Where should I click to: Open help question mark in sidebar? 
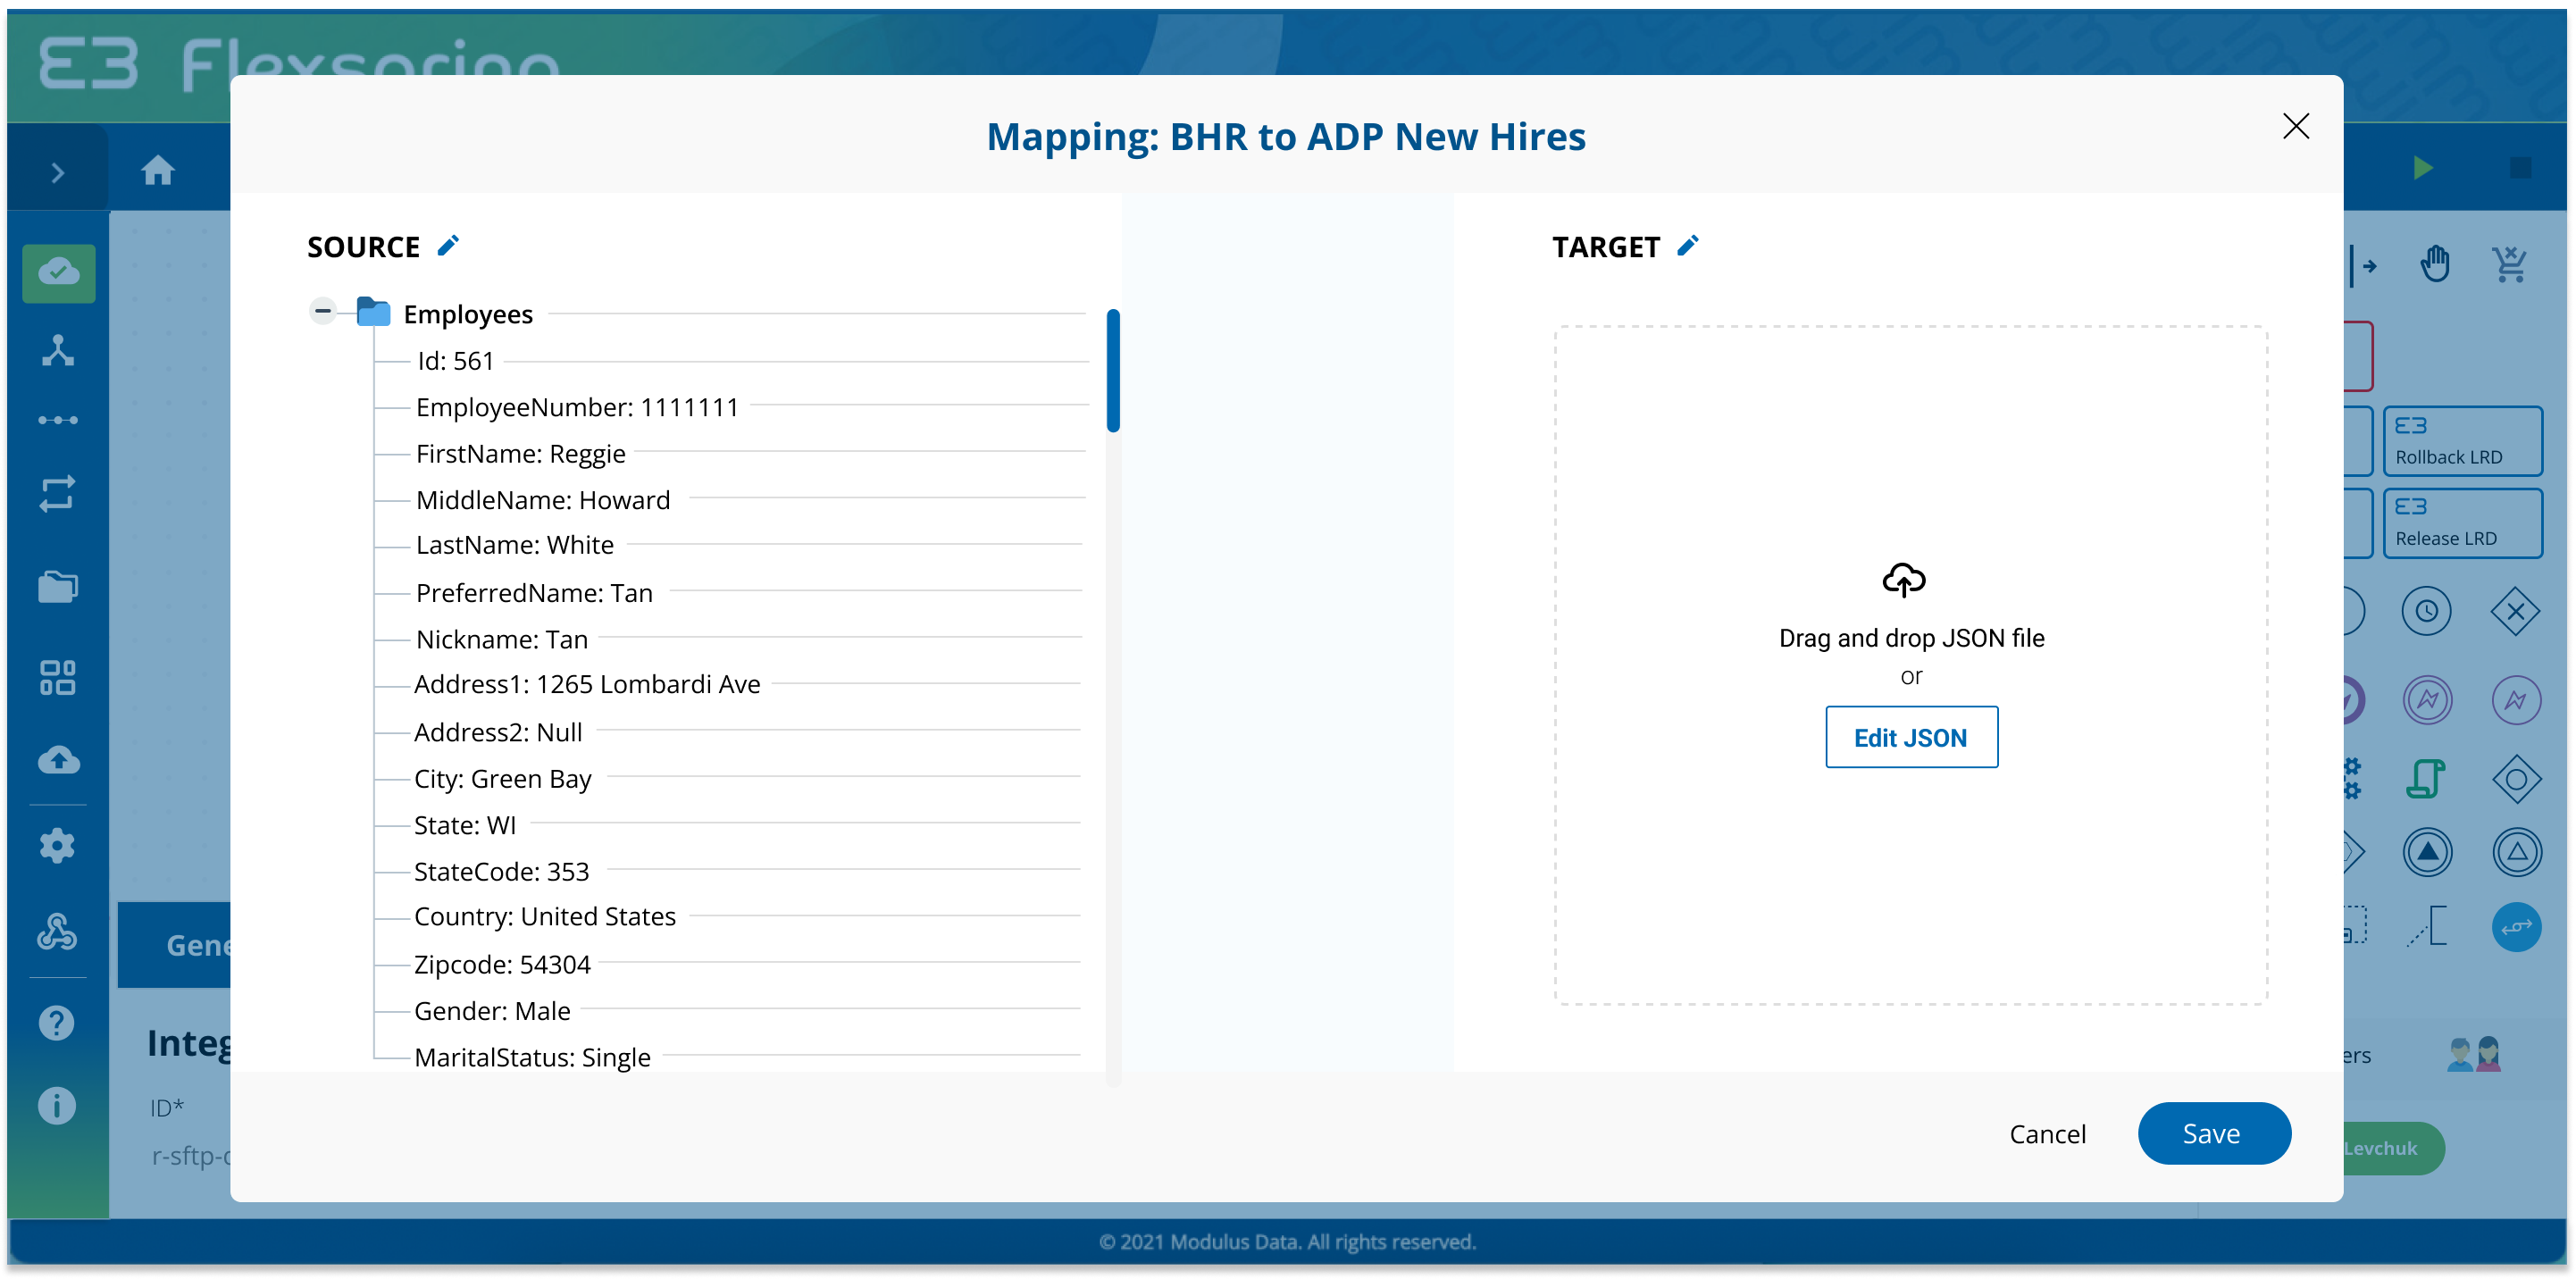[57, 1023]
